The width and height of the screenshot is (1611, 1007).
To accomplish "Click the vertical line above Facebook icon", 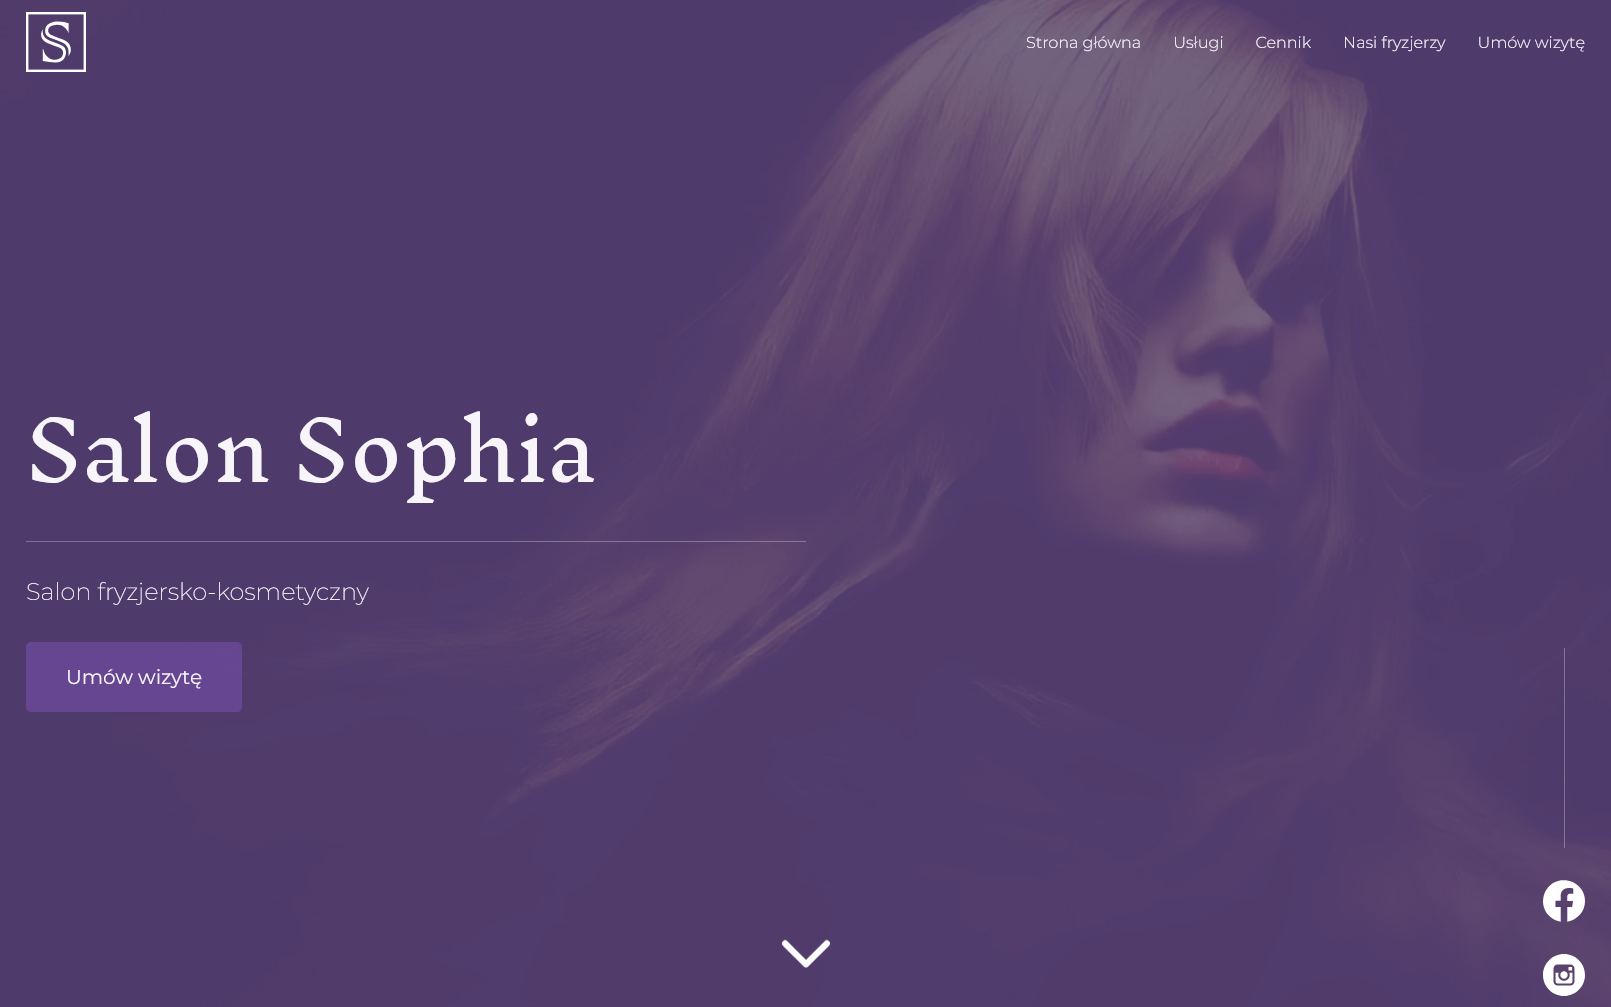I will (1564, 748).
